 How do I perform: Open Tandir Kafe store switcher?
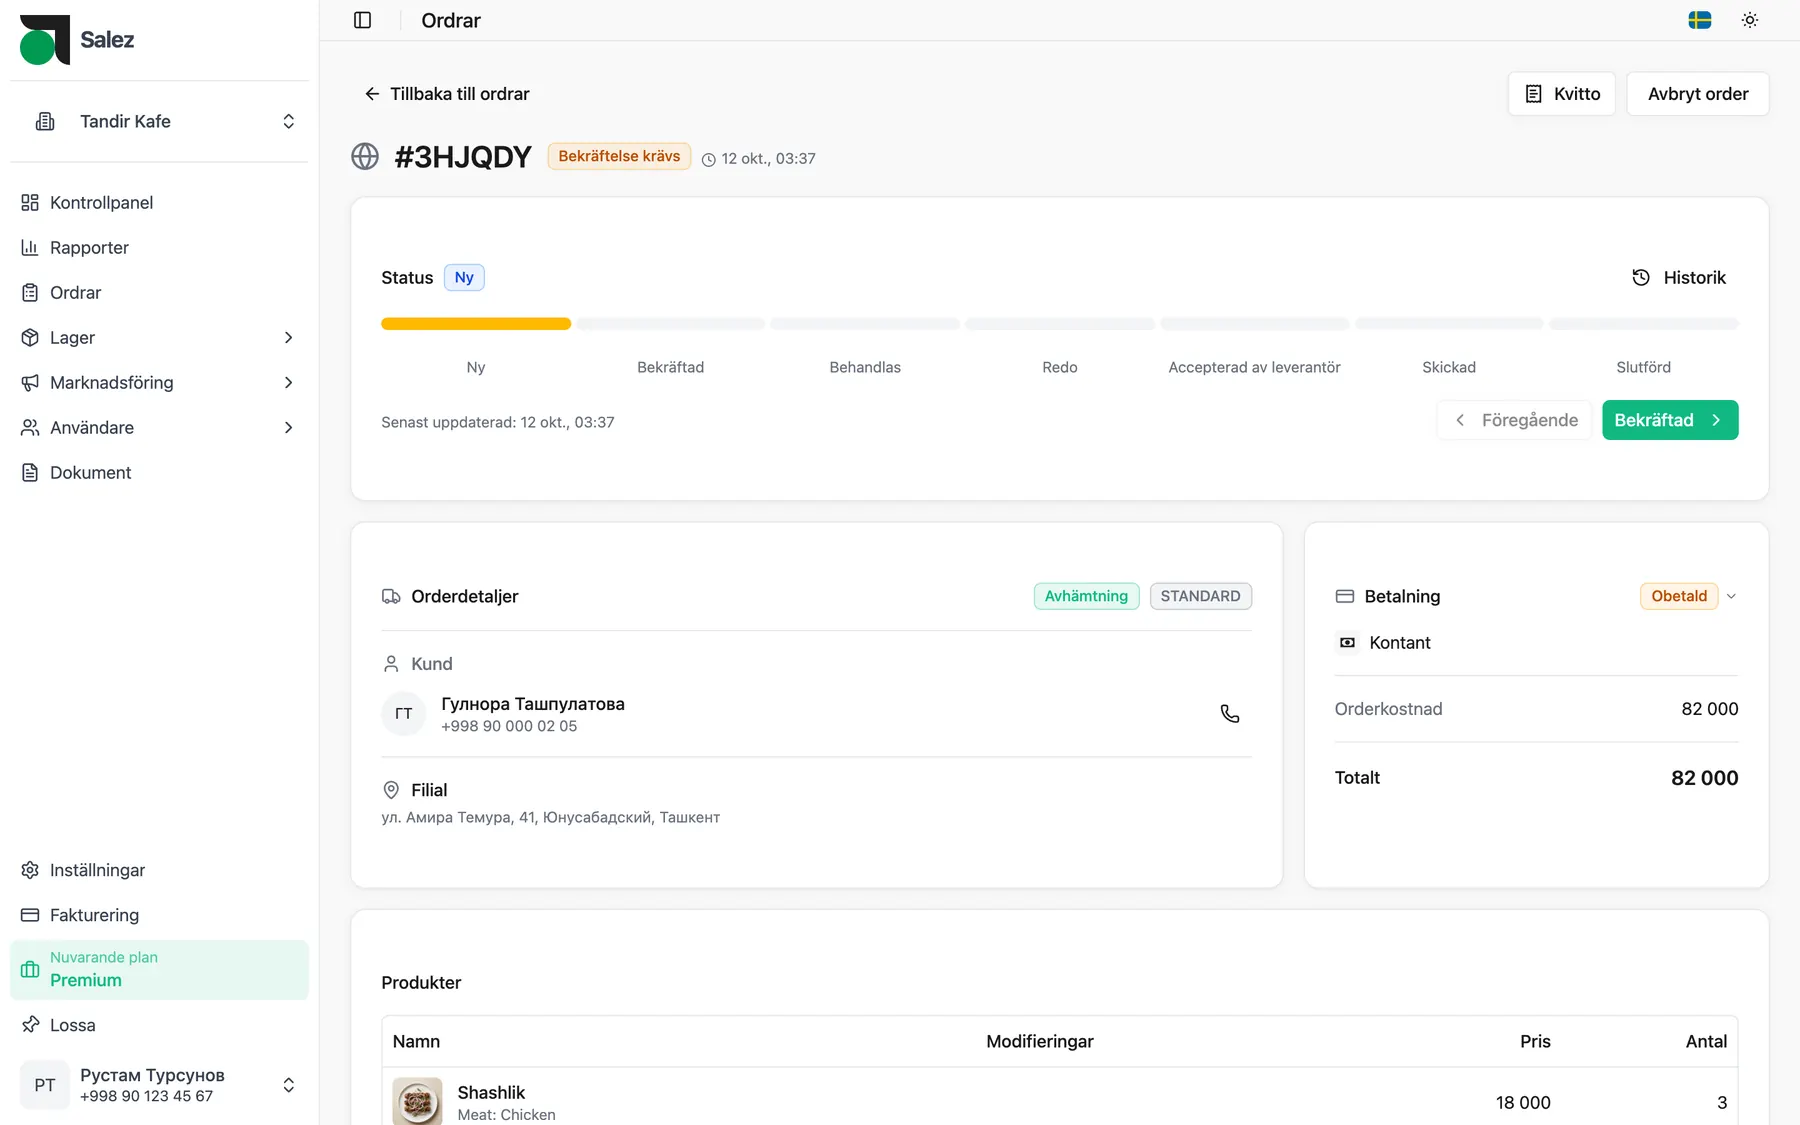click(x=159, y=121)
